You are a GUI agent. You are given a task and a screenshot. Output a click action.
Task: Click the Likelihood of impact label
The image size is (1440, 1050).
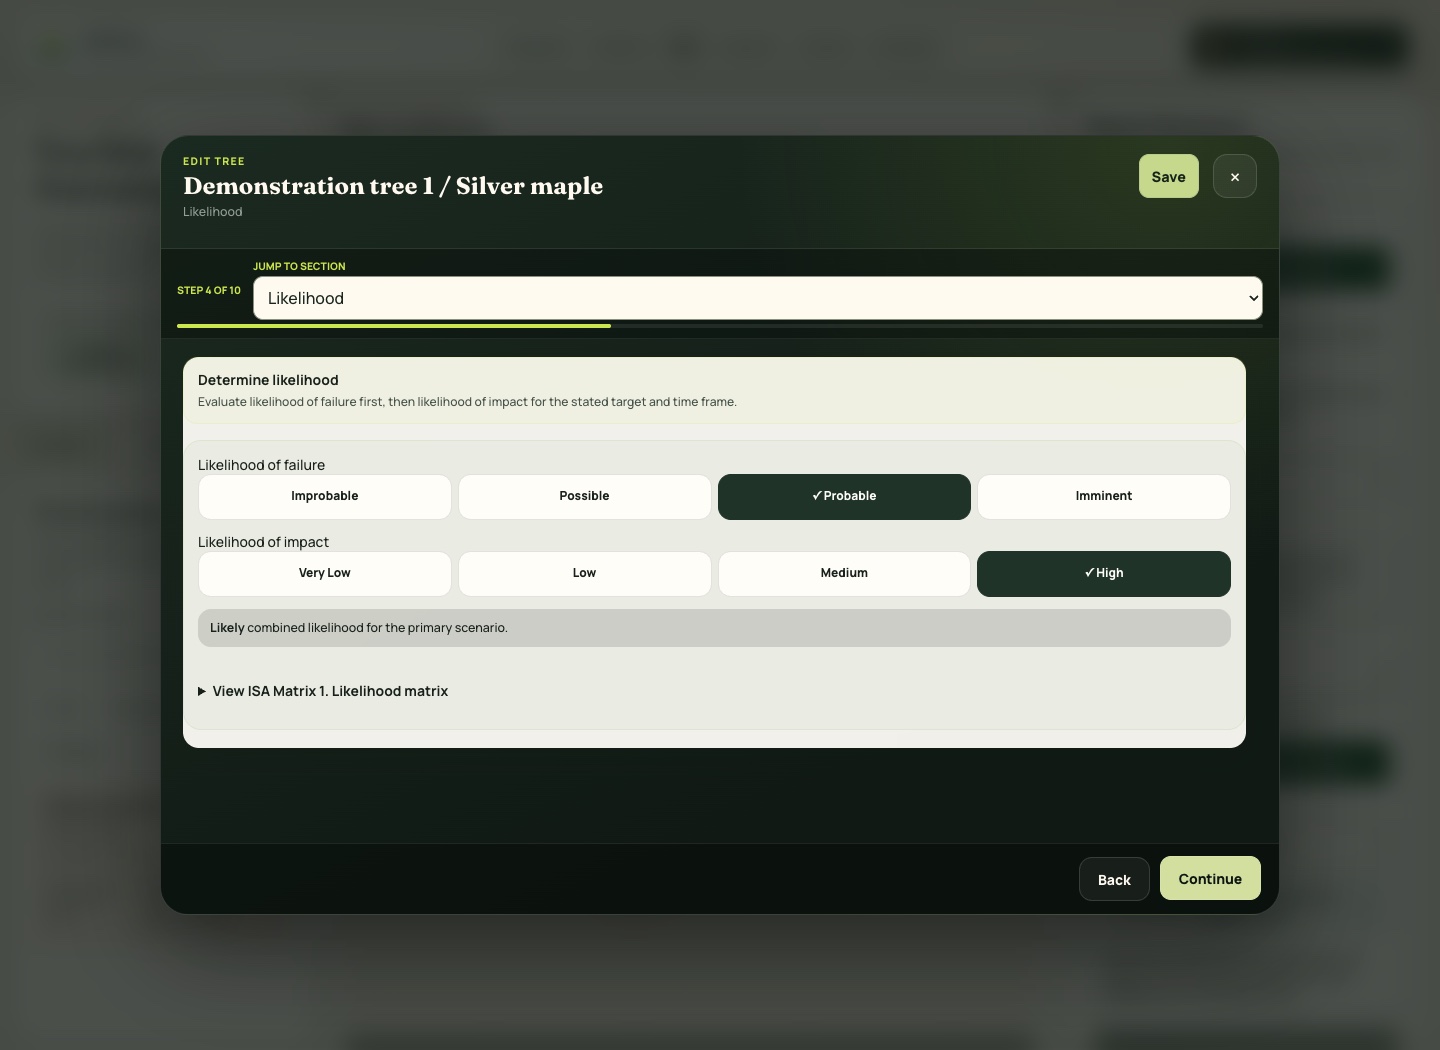tap(263, 542)
